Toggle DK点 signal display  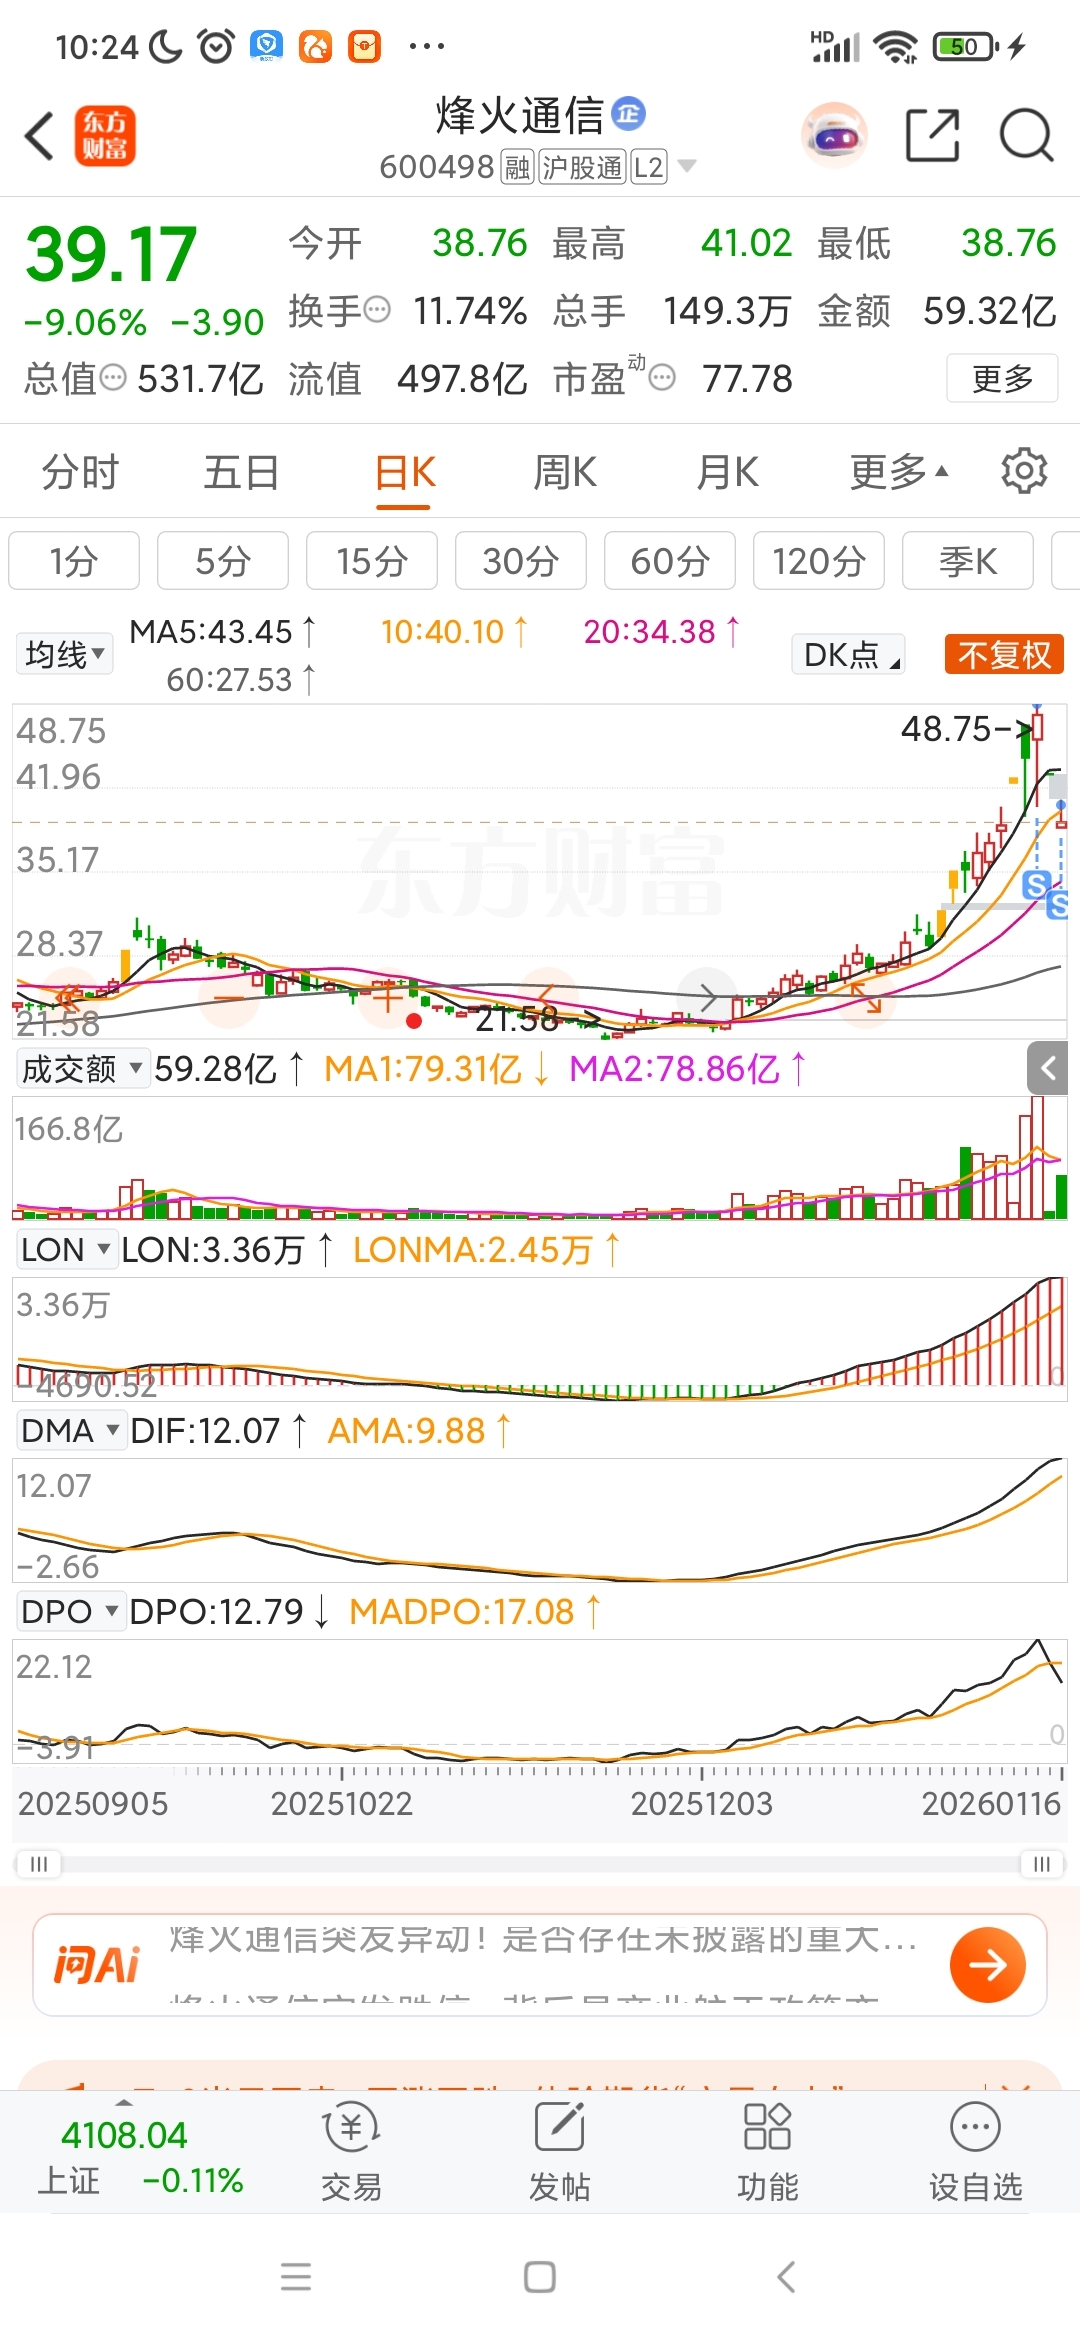pyautogui.click(x=848, y=655)
